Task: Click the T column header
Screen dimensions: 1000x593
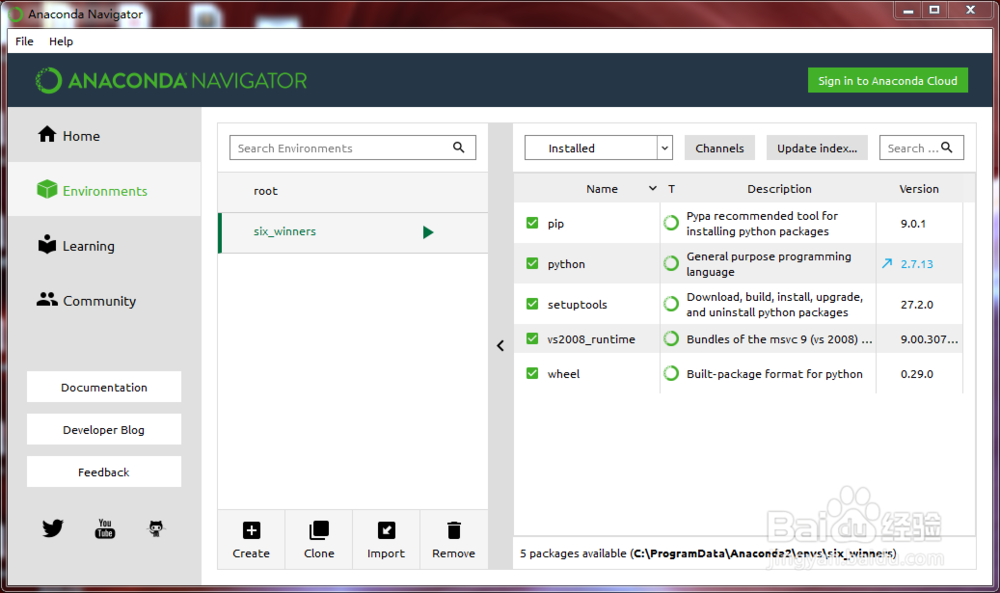Action: pos(672,189)
